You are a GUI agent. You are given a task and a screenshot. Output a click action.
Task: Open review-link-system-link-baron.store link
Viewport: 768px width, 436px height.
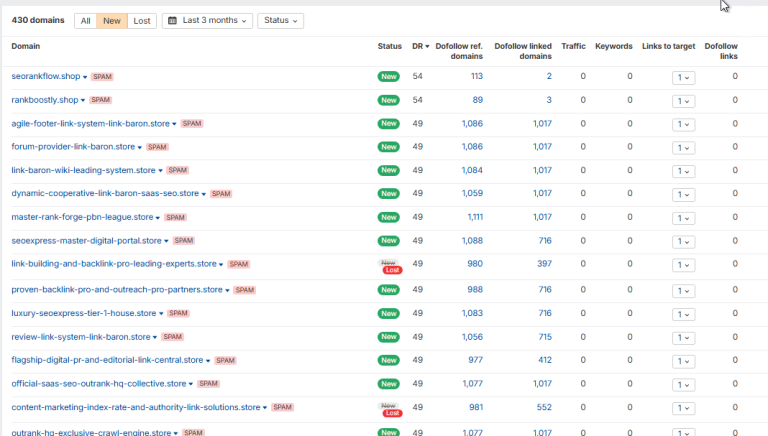coord(81,337)
